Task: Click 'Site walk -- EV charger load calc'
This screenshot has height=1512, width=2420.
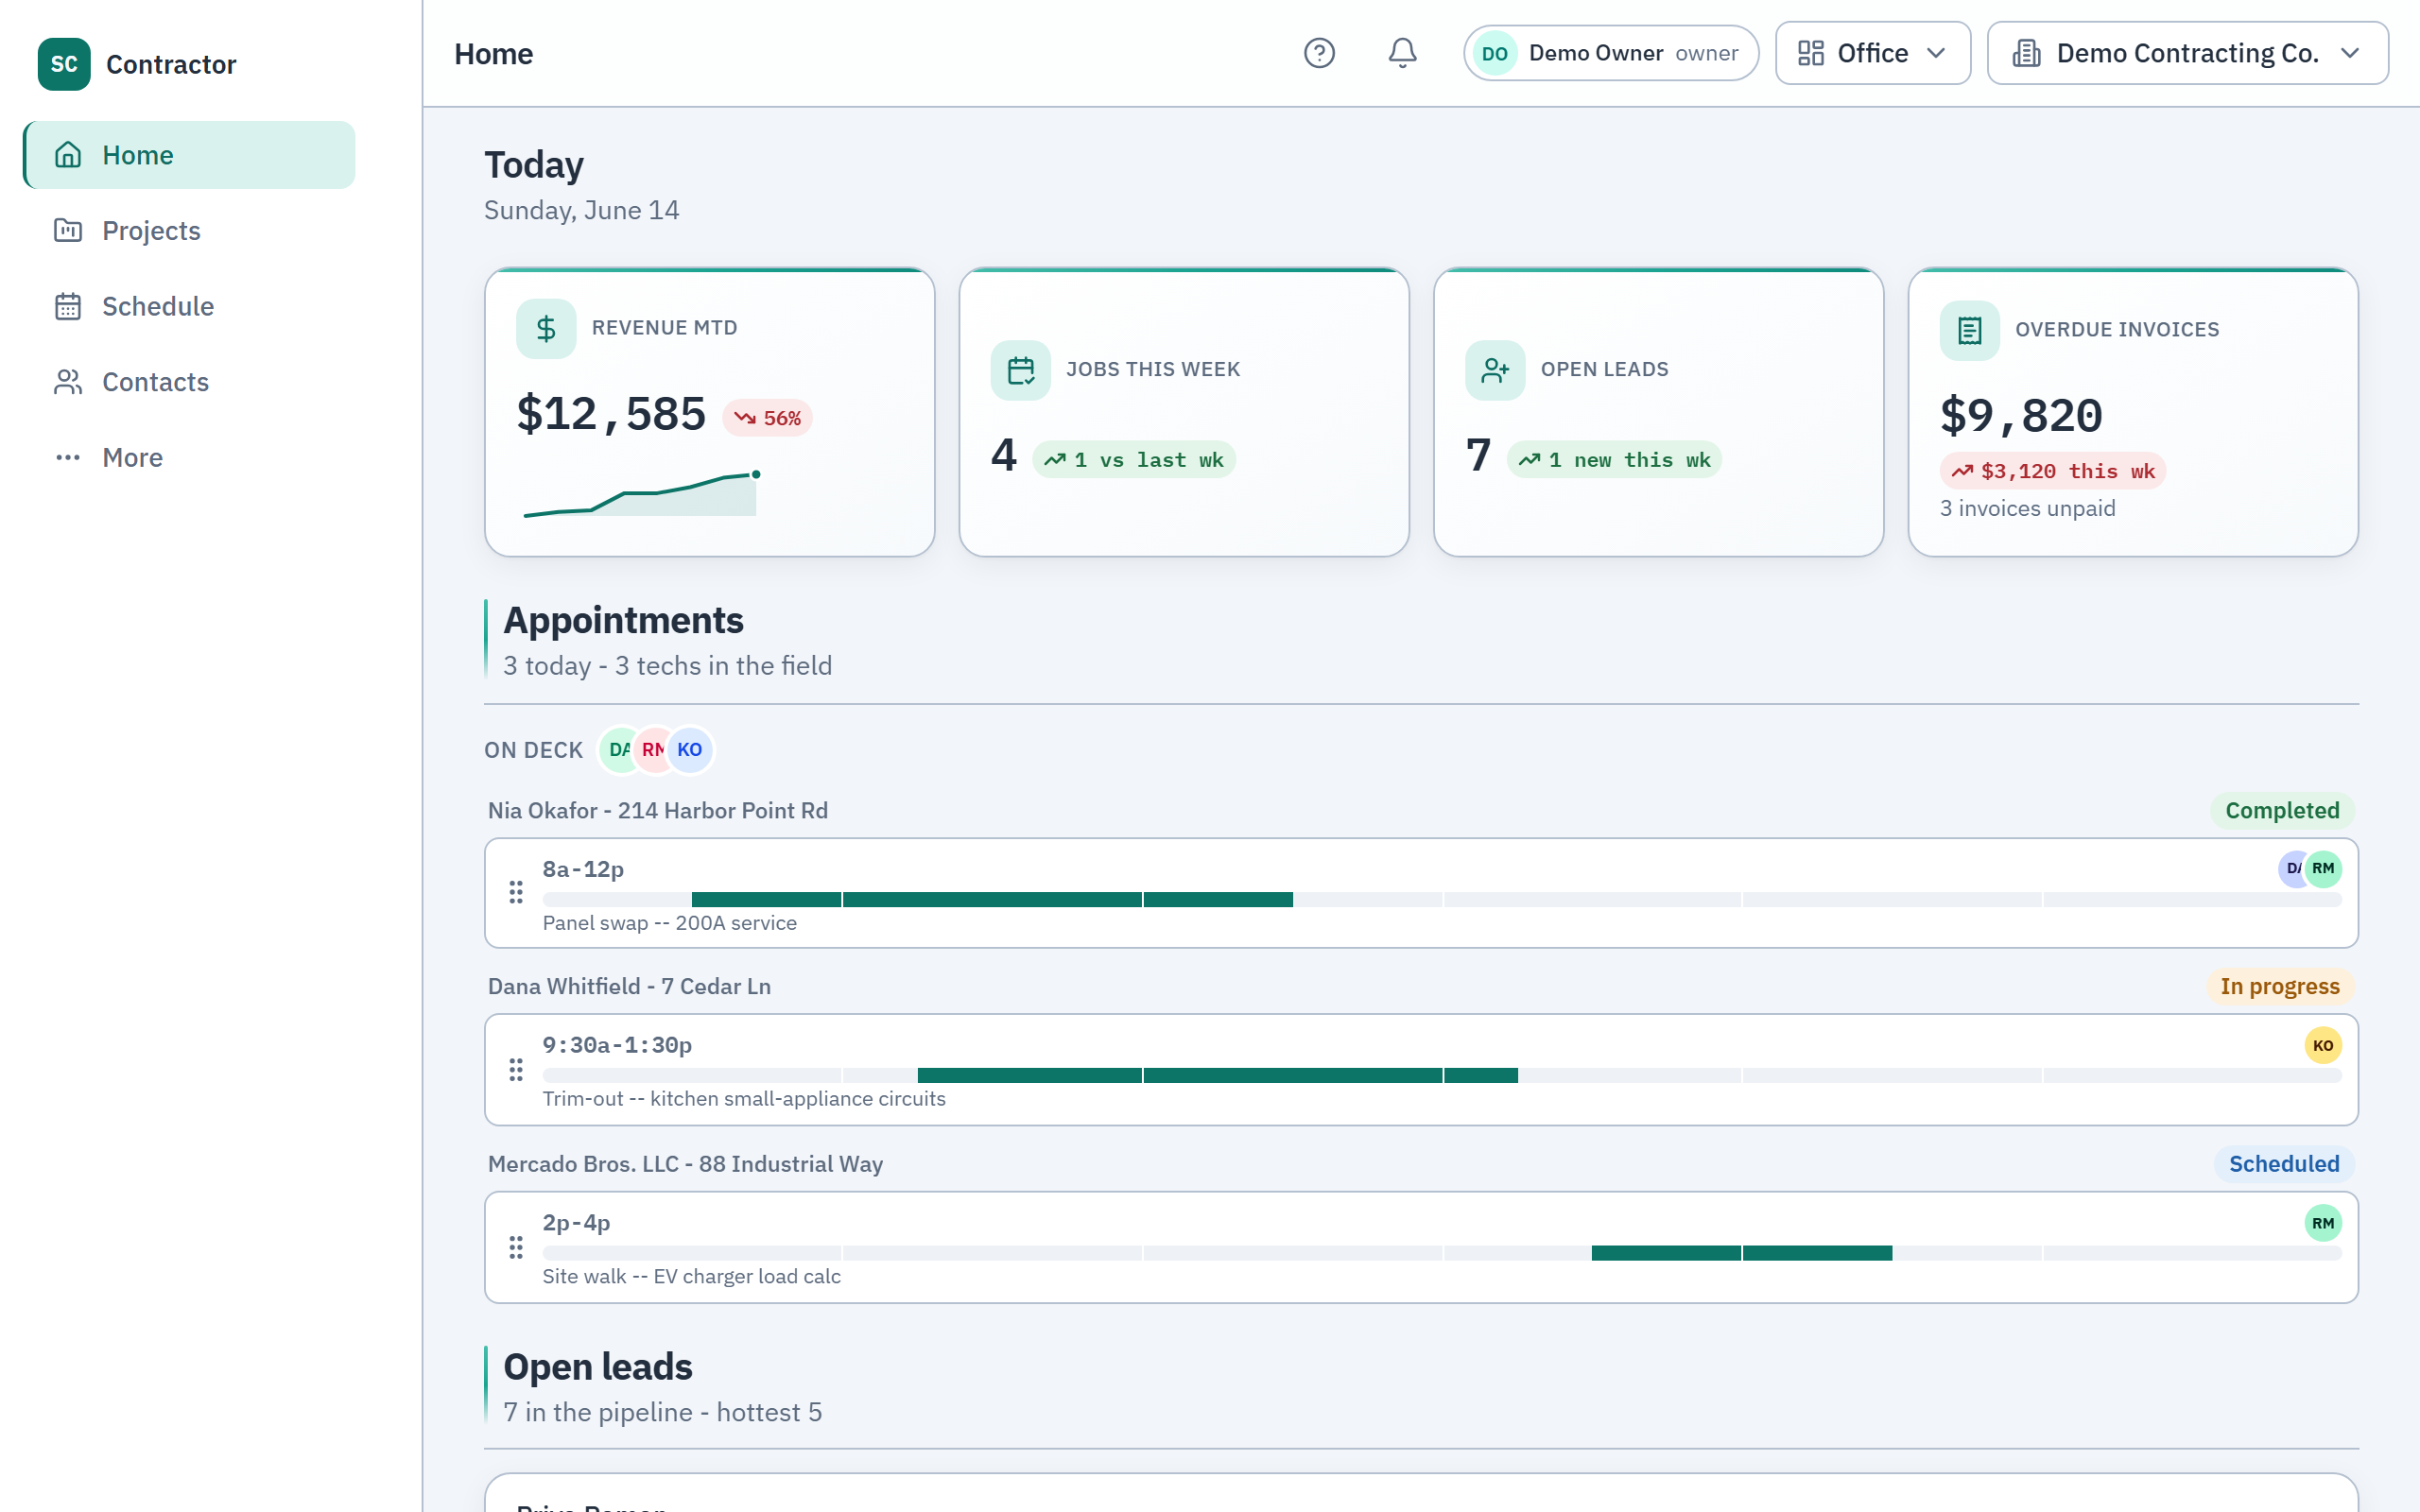Action: tap(691, 1277)
